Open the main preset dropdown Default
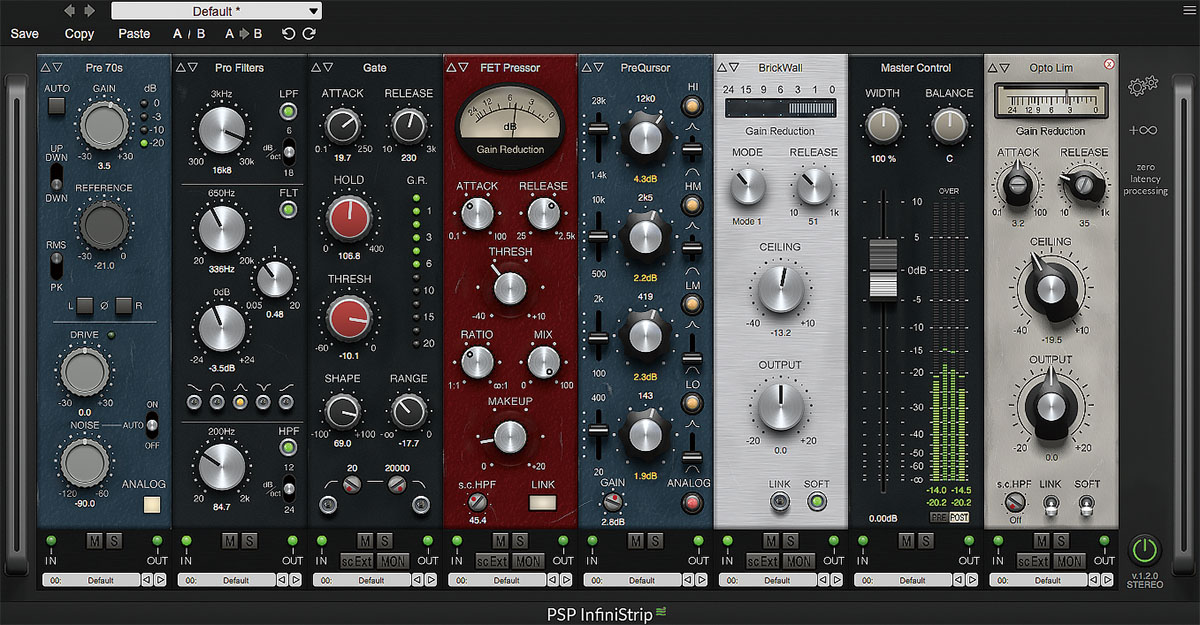 coord(216,11)
